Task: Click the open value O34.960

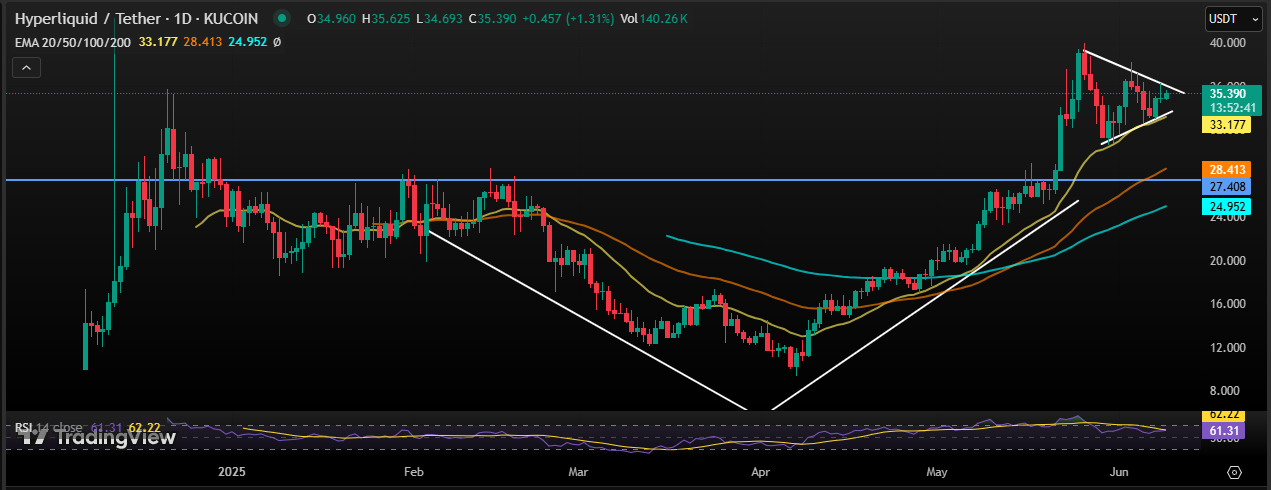Action: (332, 18)
